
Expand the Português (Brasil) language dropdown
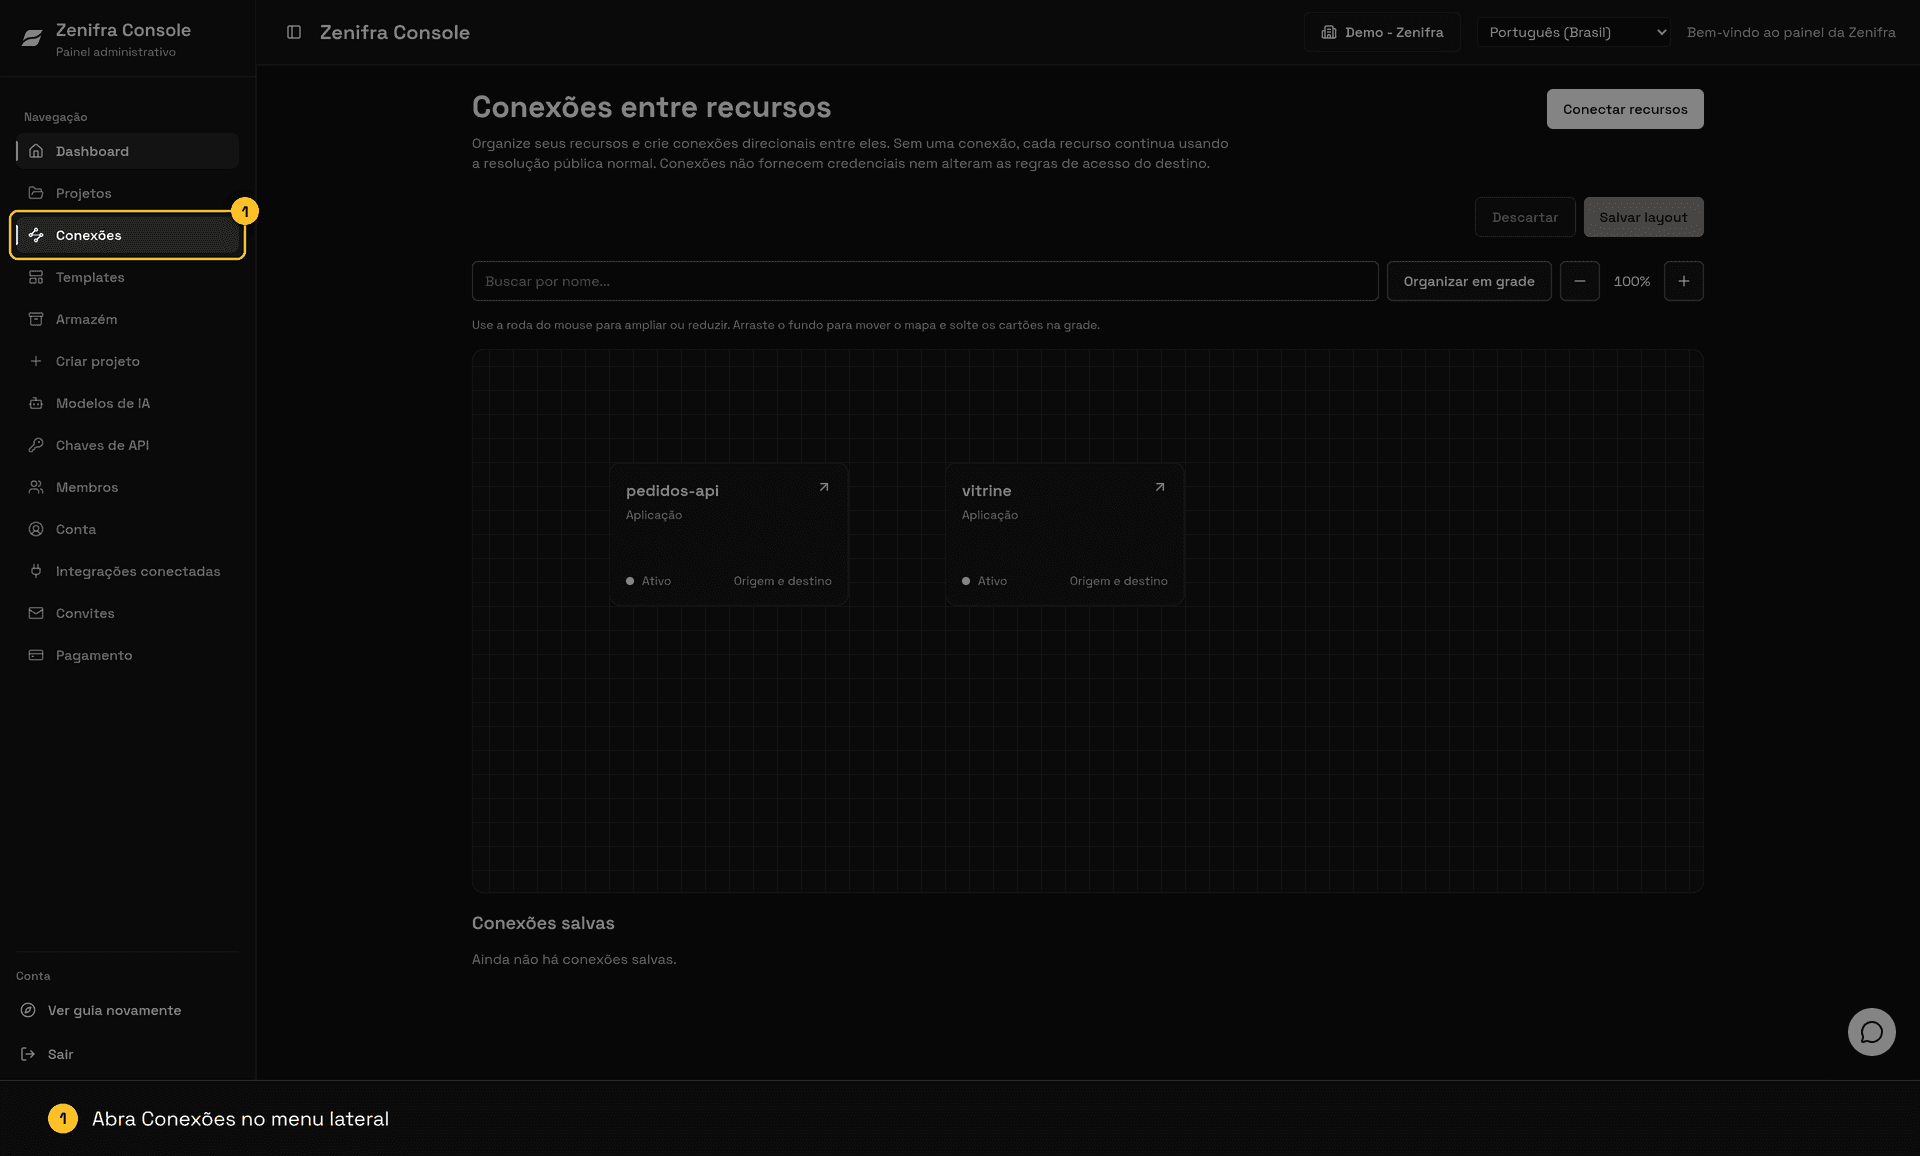tap(1574, 32)
